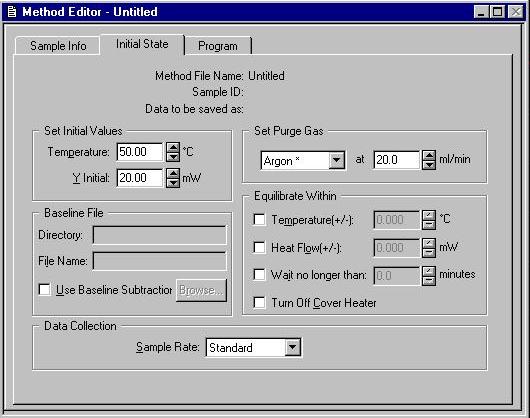Open the Argon purge gas dropdown
This screenshot has height=418, width=530.
(x=337, y=160)
